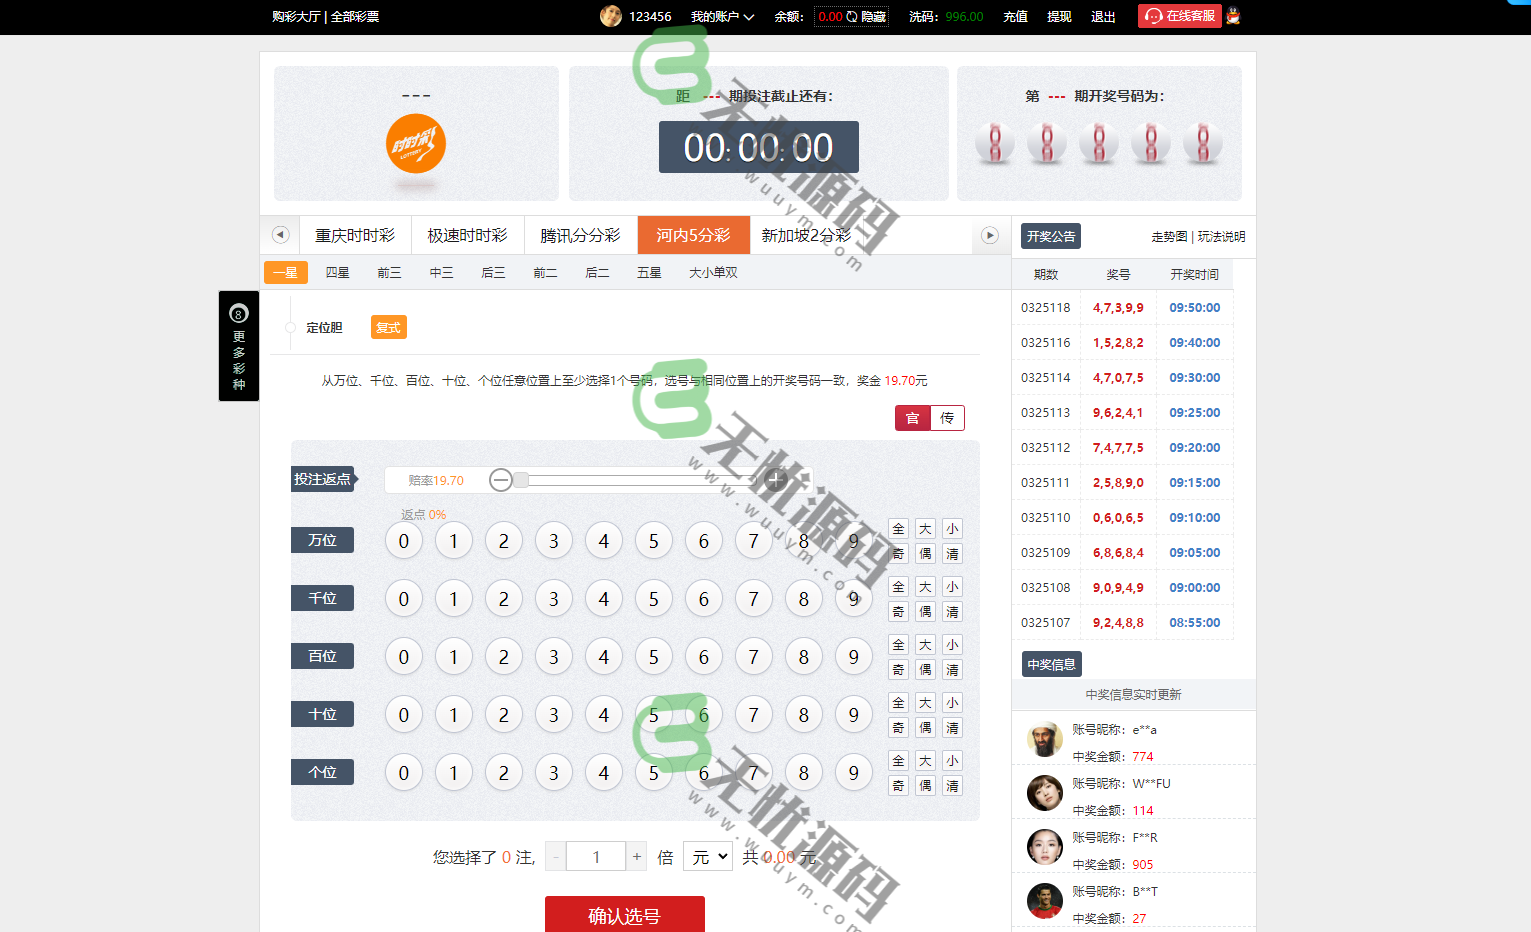Open the 我的账户 dropdown
The image size is (1531, 932).
click(722, 16)
